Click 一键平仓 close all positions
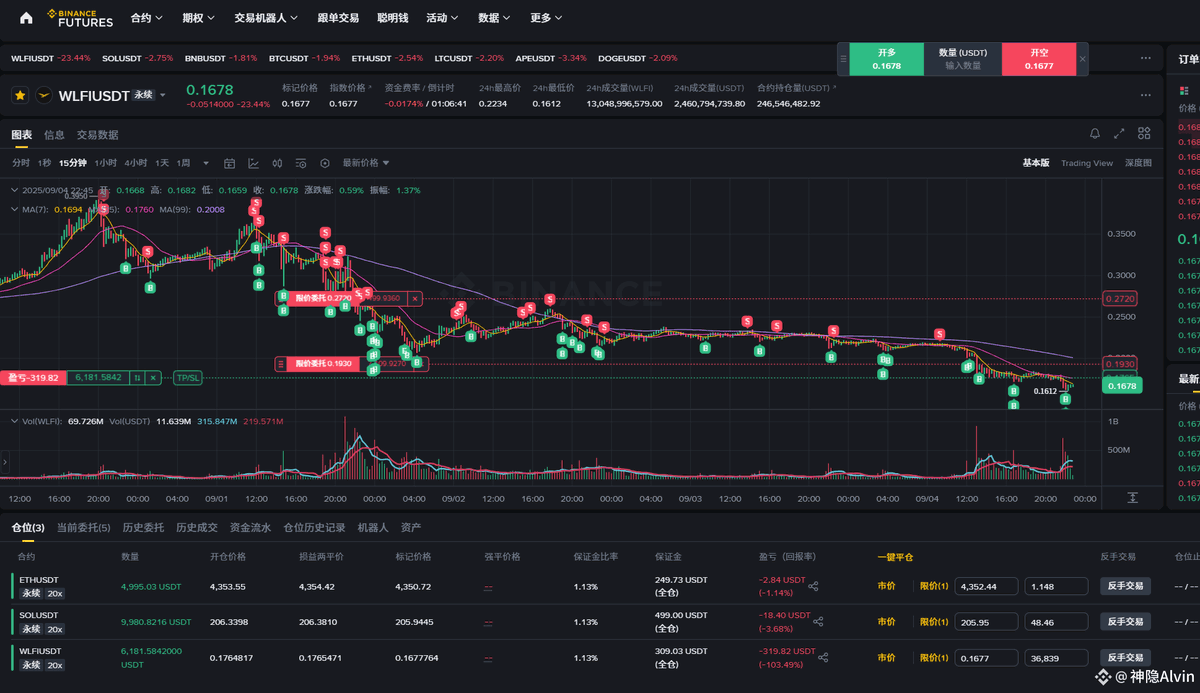Viewport: 1200px width, 693px height. click(895, 557)
